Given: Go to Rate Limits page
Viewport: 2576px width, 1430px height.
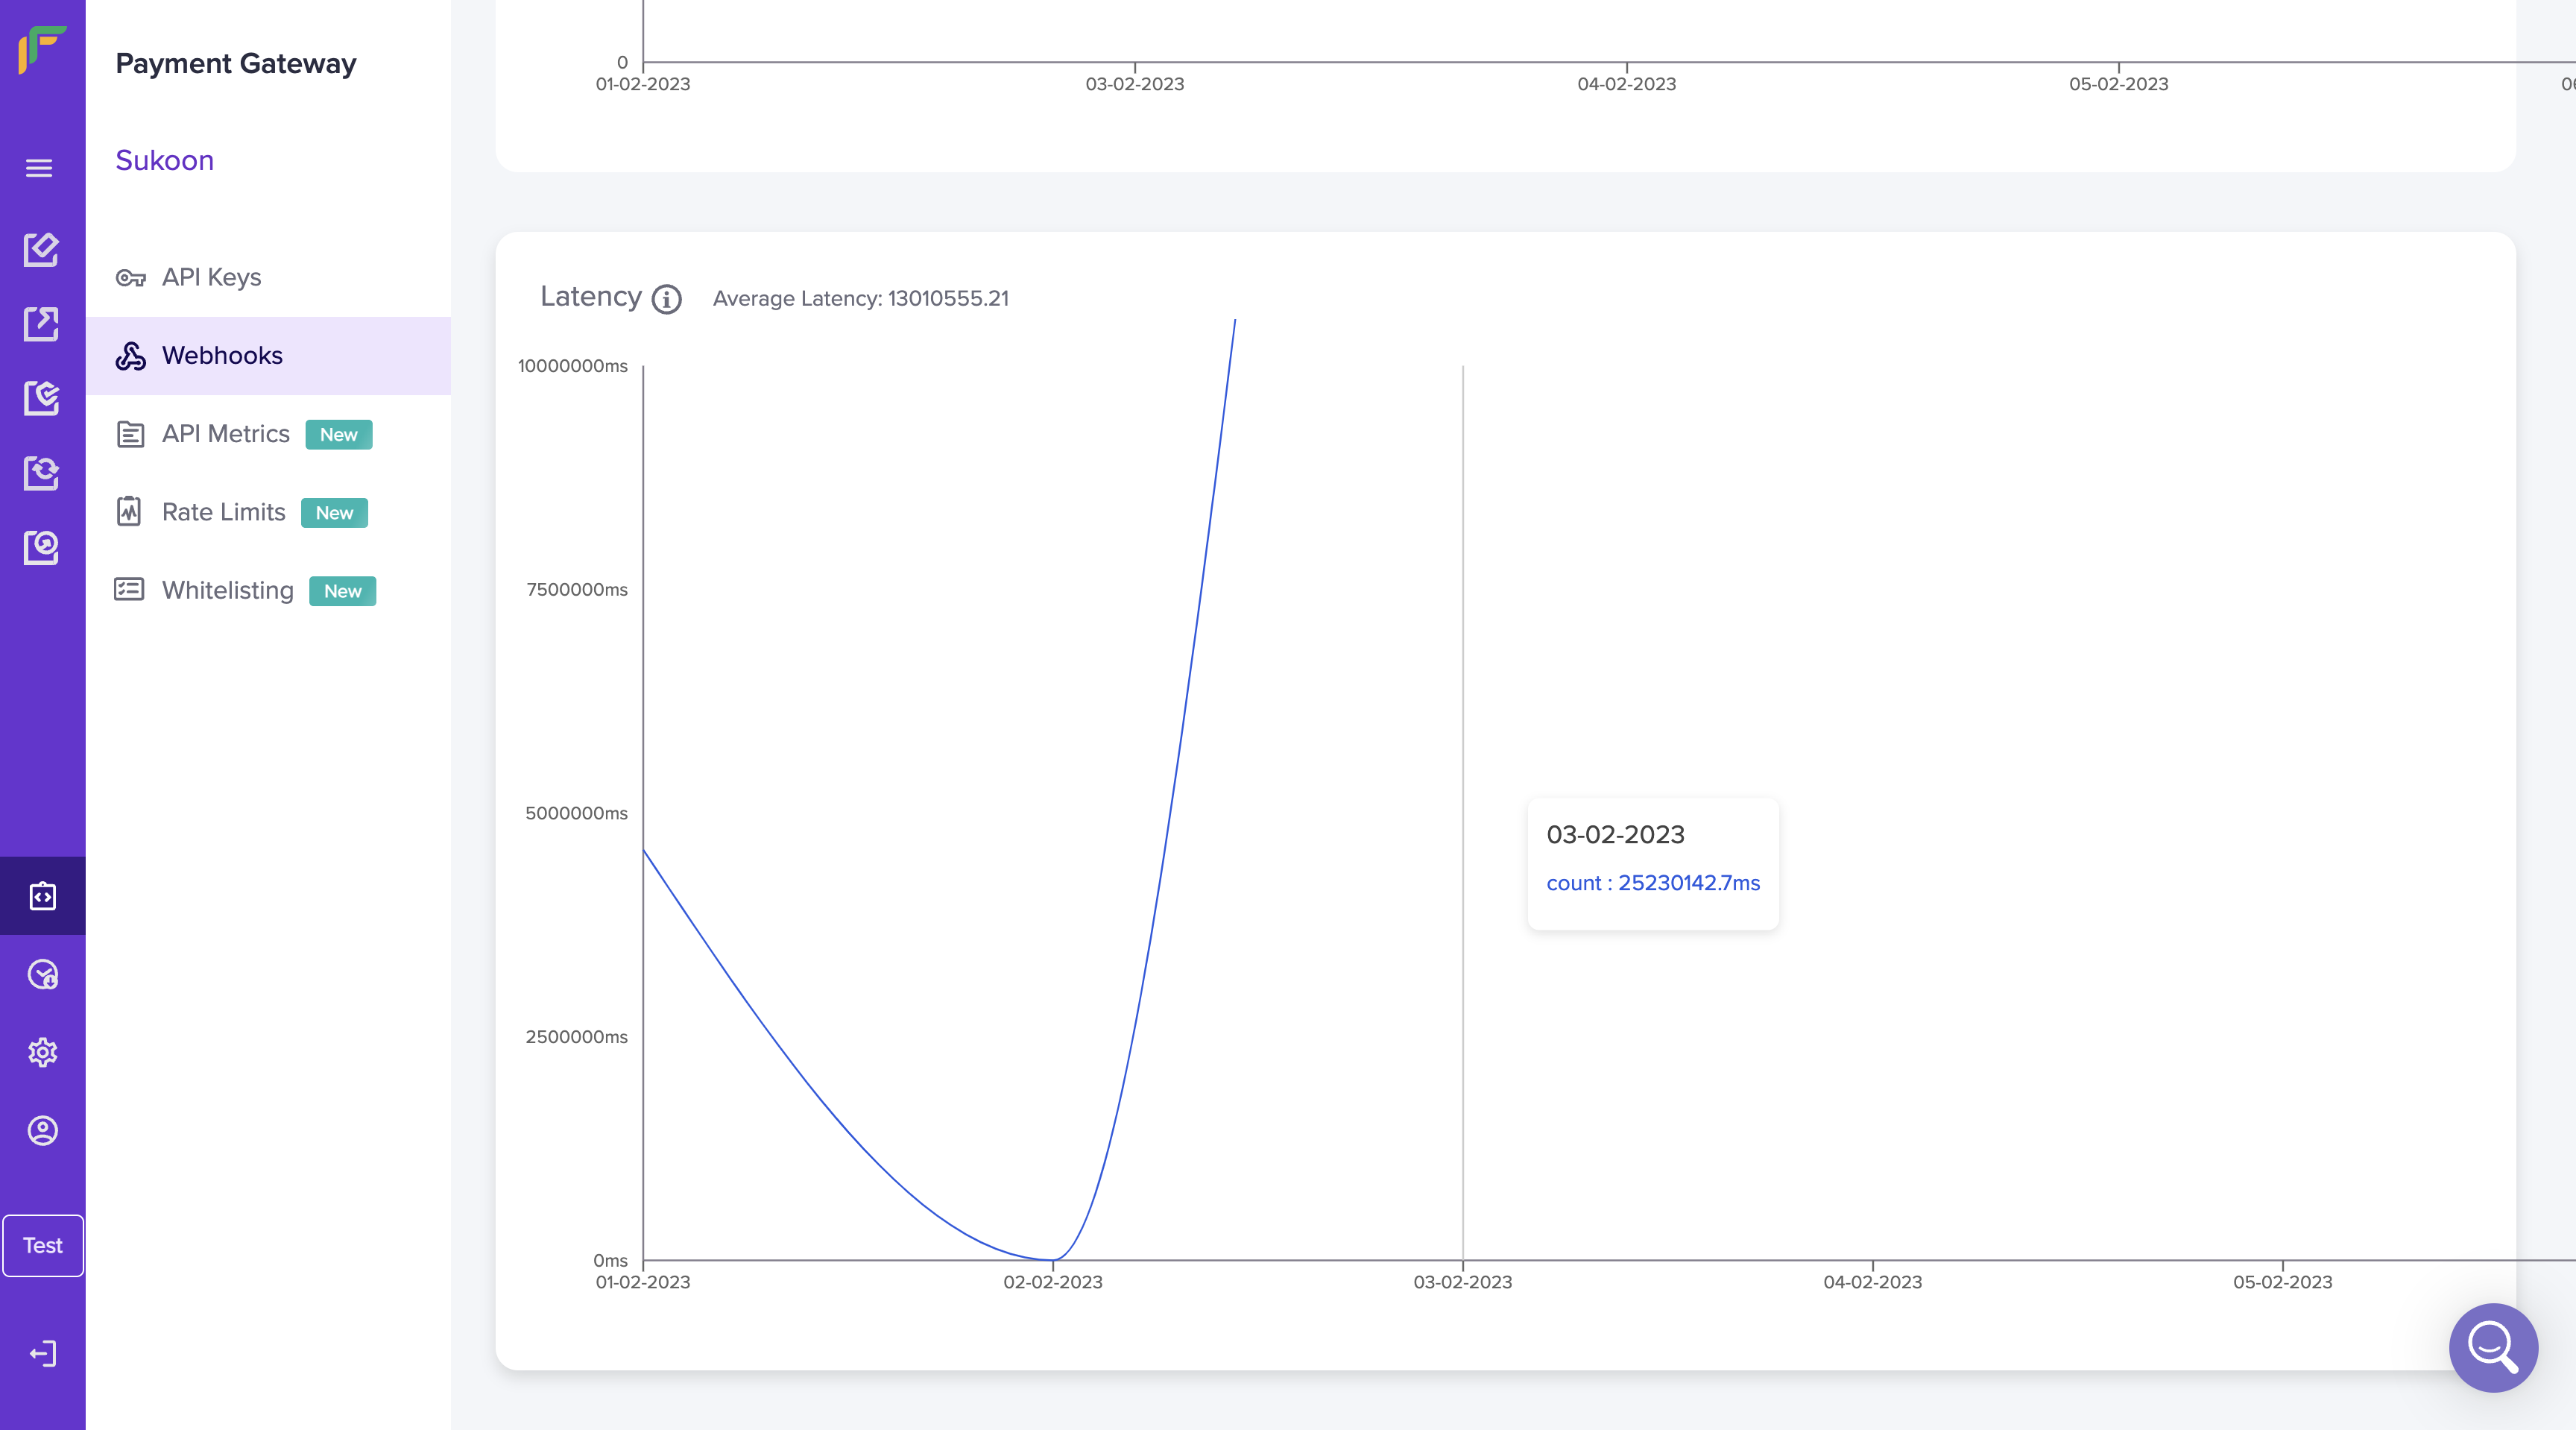Looking at the screenshot, I should [223, 512].
